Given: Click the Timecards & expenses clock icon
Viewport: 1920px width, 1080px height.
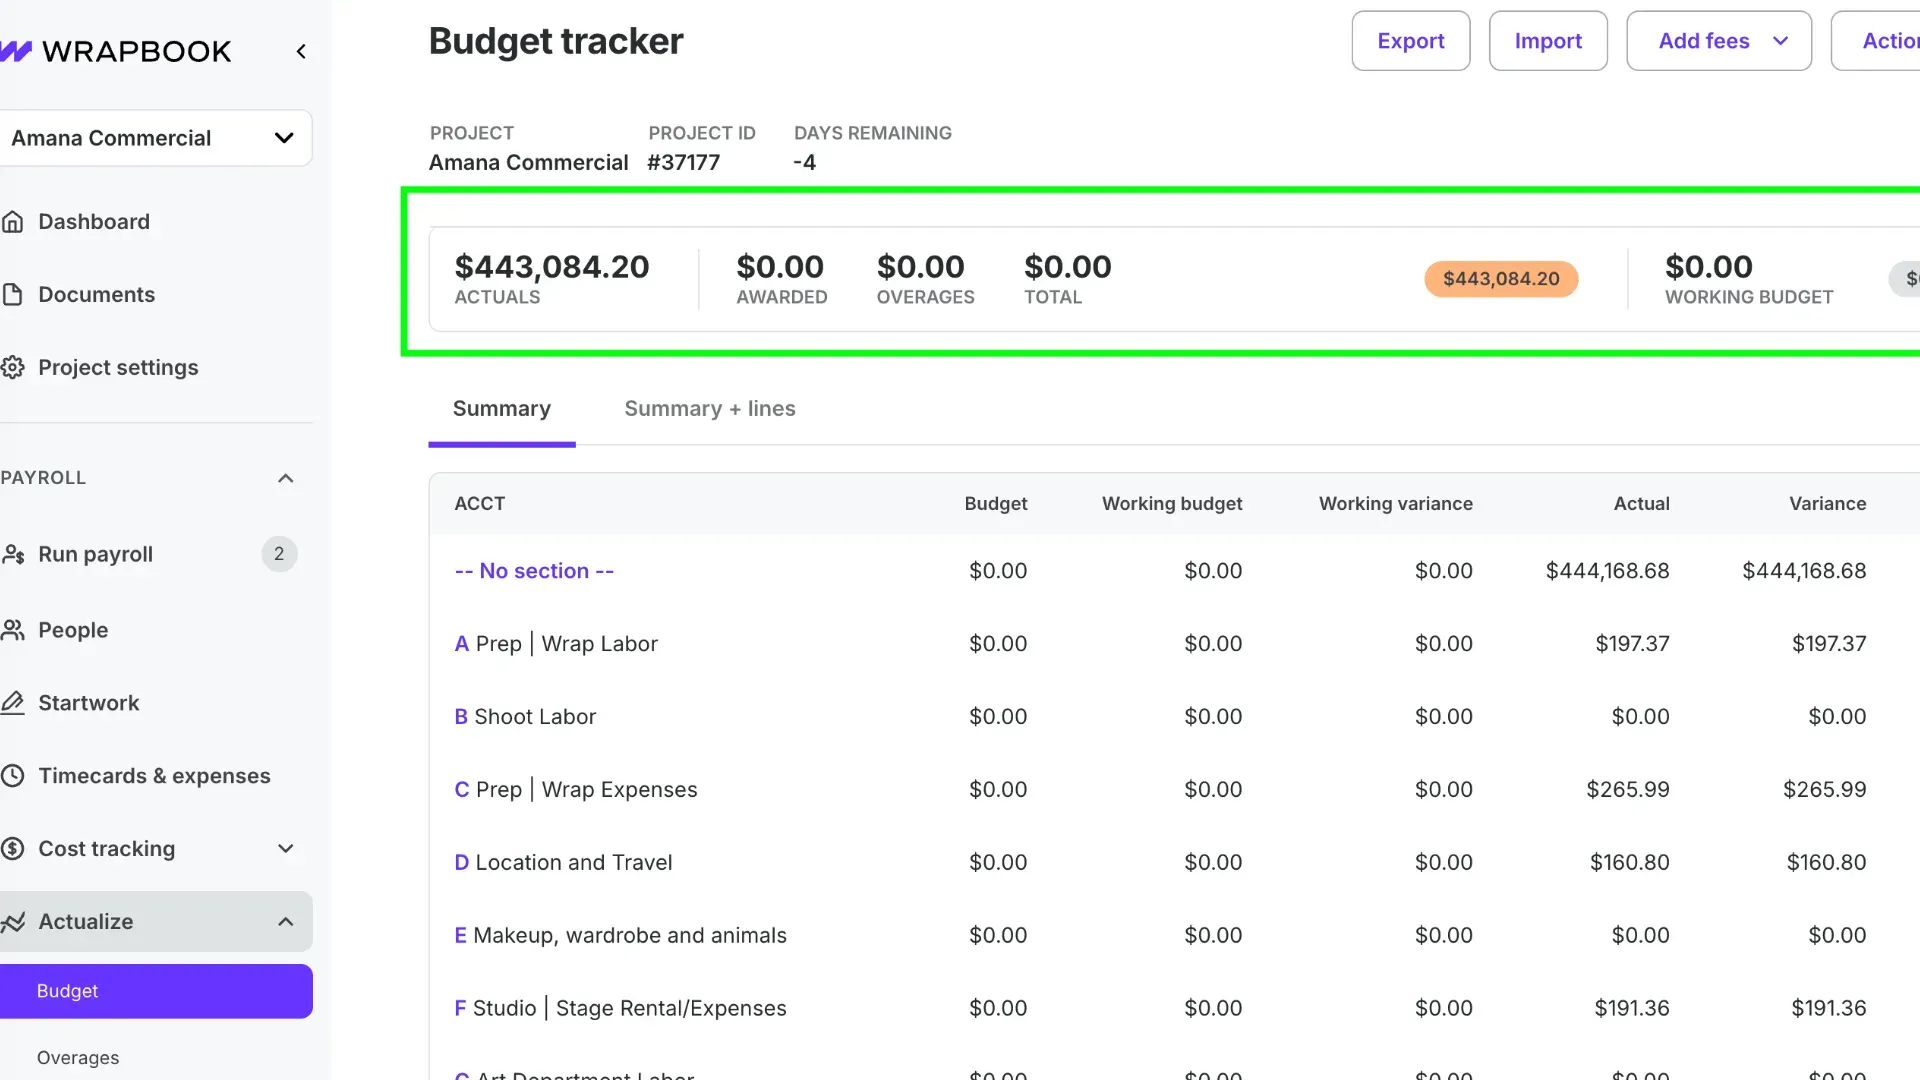Looking at the screenshot, I should [13, 776].
